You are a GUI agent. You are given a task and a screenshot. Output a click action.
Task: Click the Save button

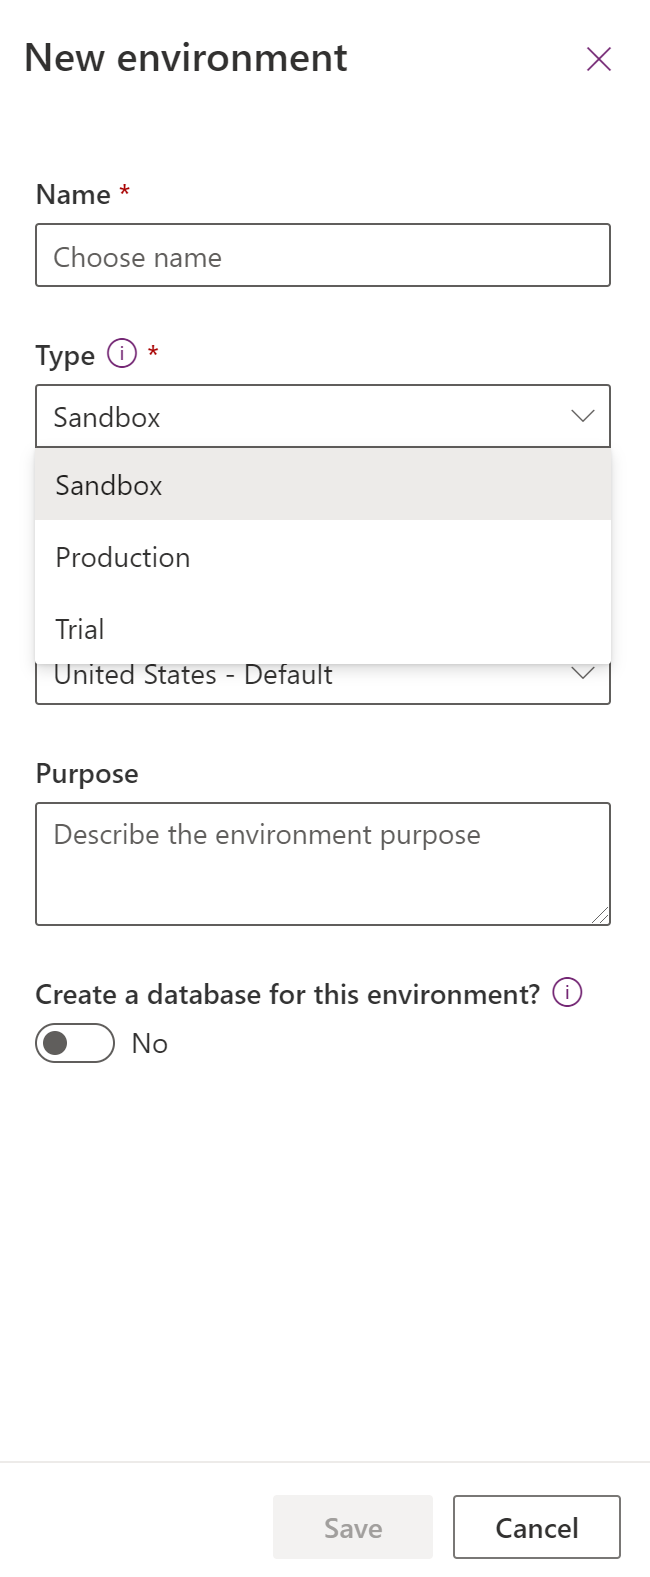(x=352, y=1527)
